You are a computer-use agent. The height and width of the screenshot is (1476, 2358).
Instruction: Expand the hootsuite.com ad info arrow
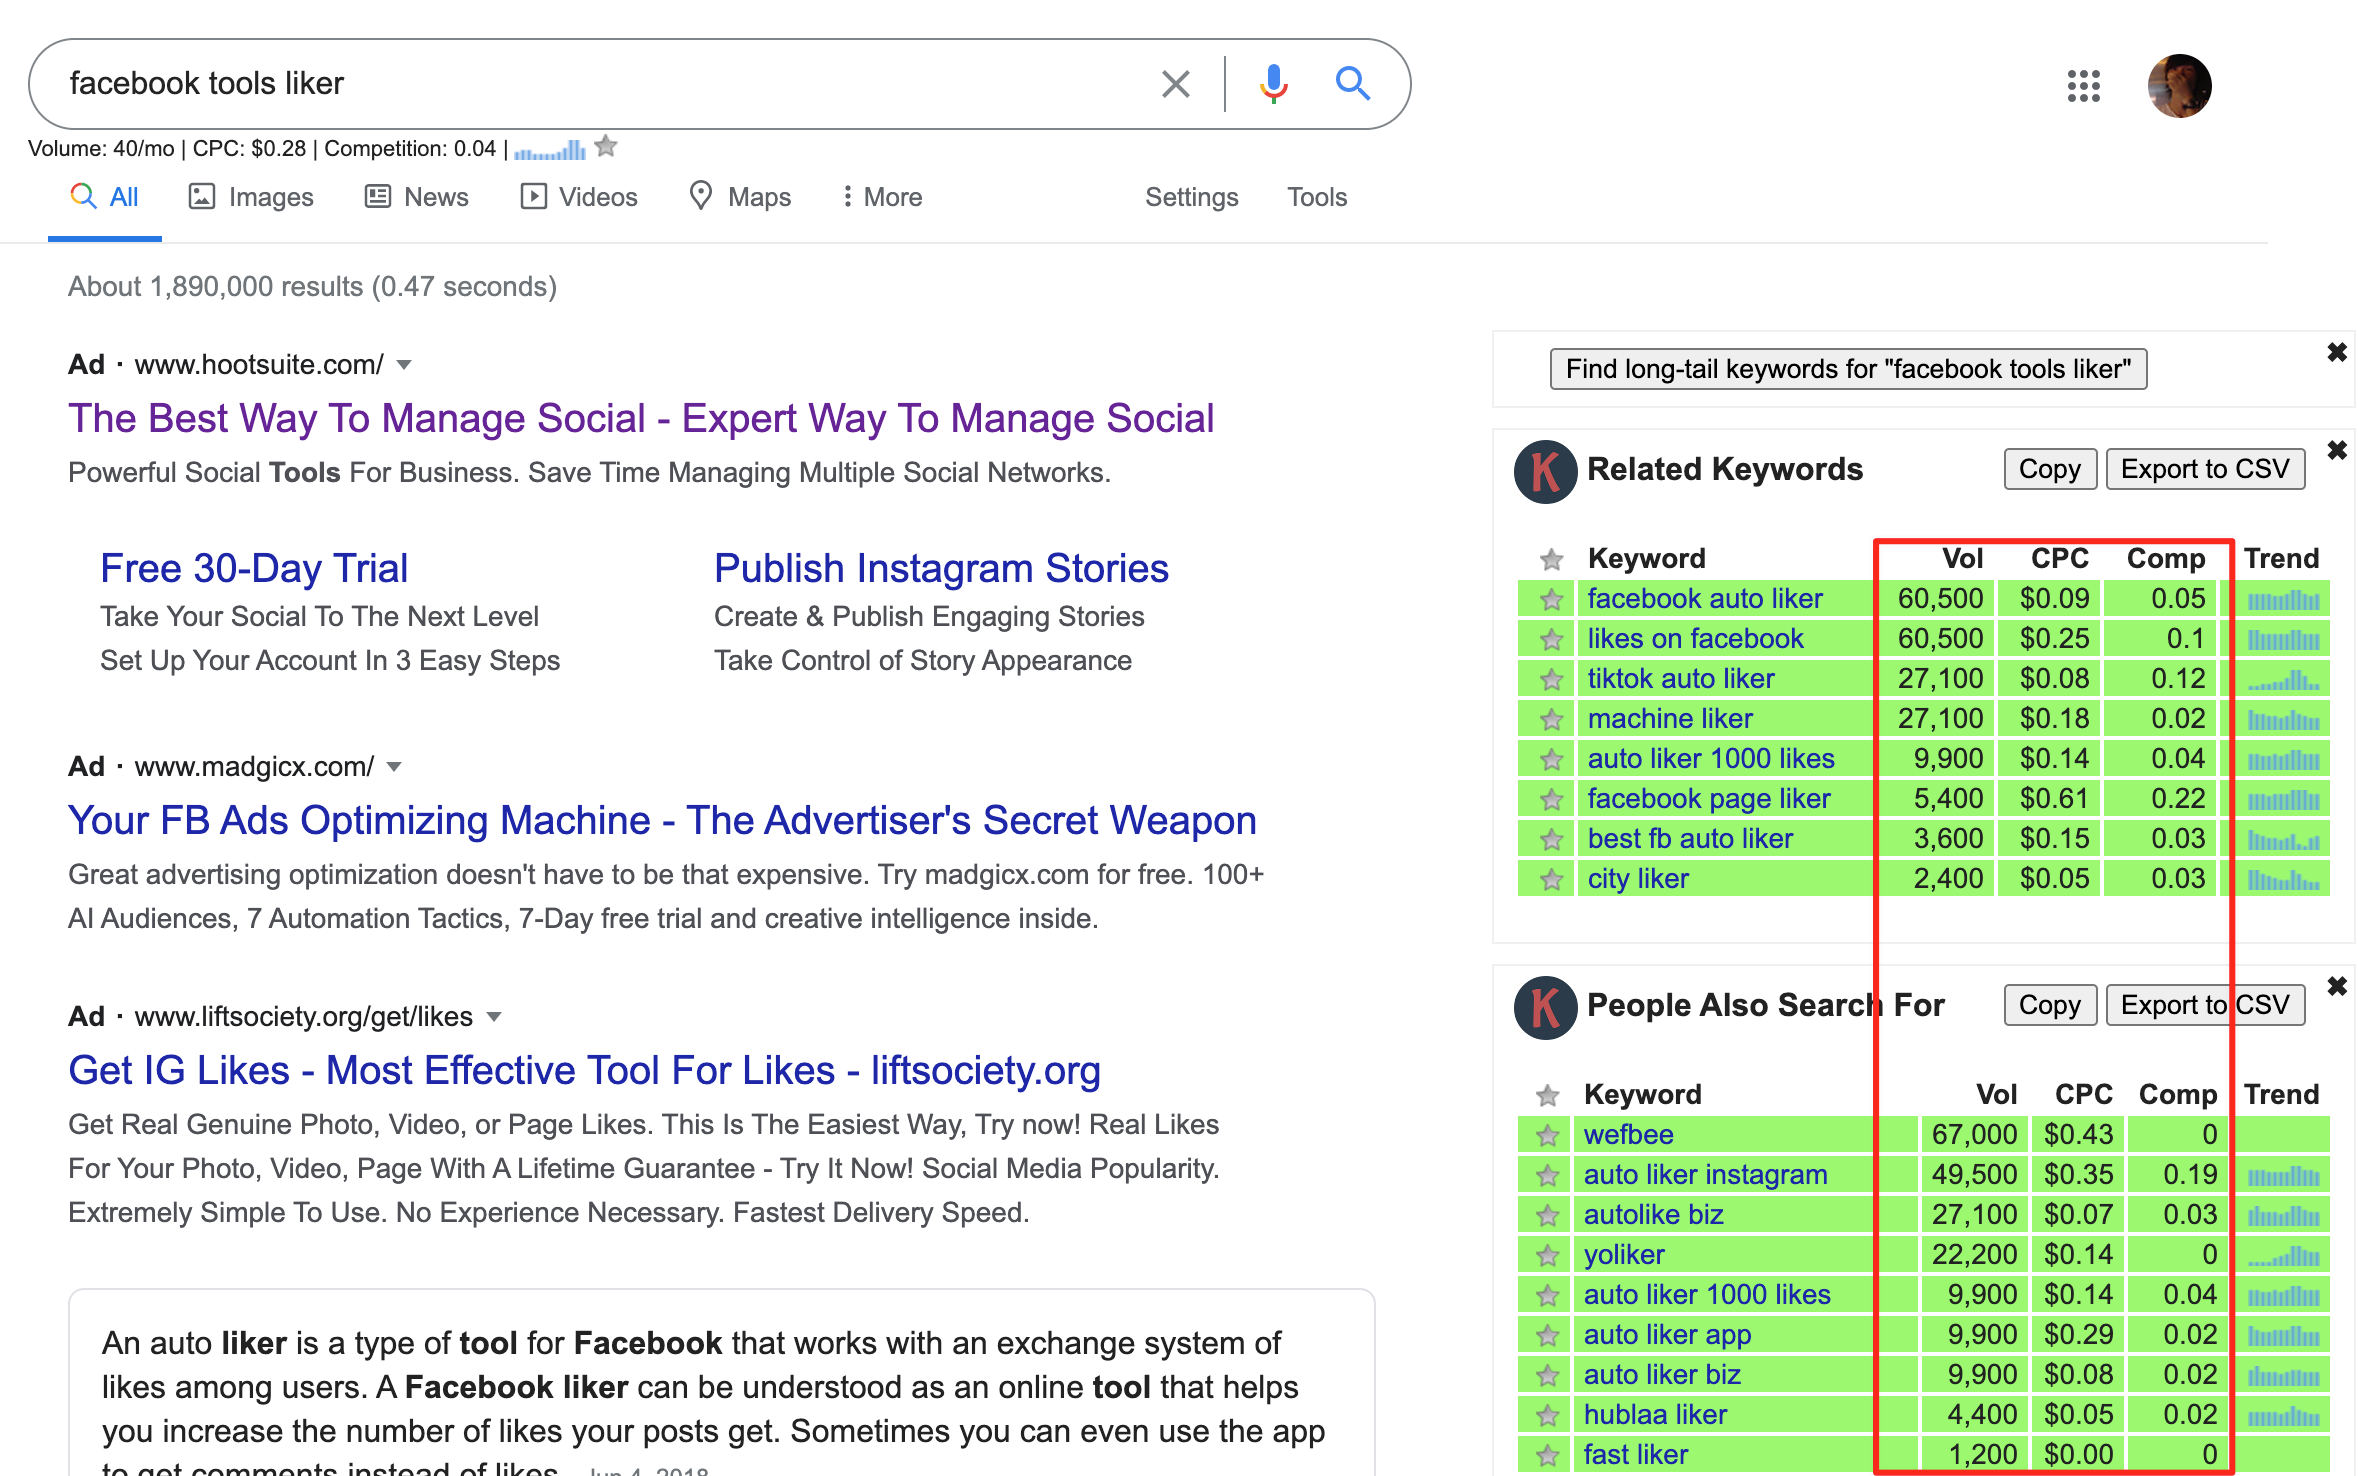click(x=404, y=365)
